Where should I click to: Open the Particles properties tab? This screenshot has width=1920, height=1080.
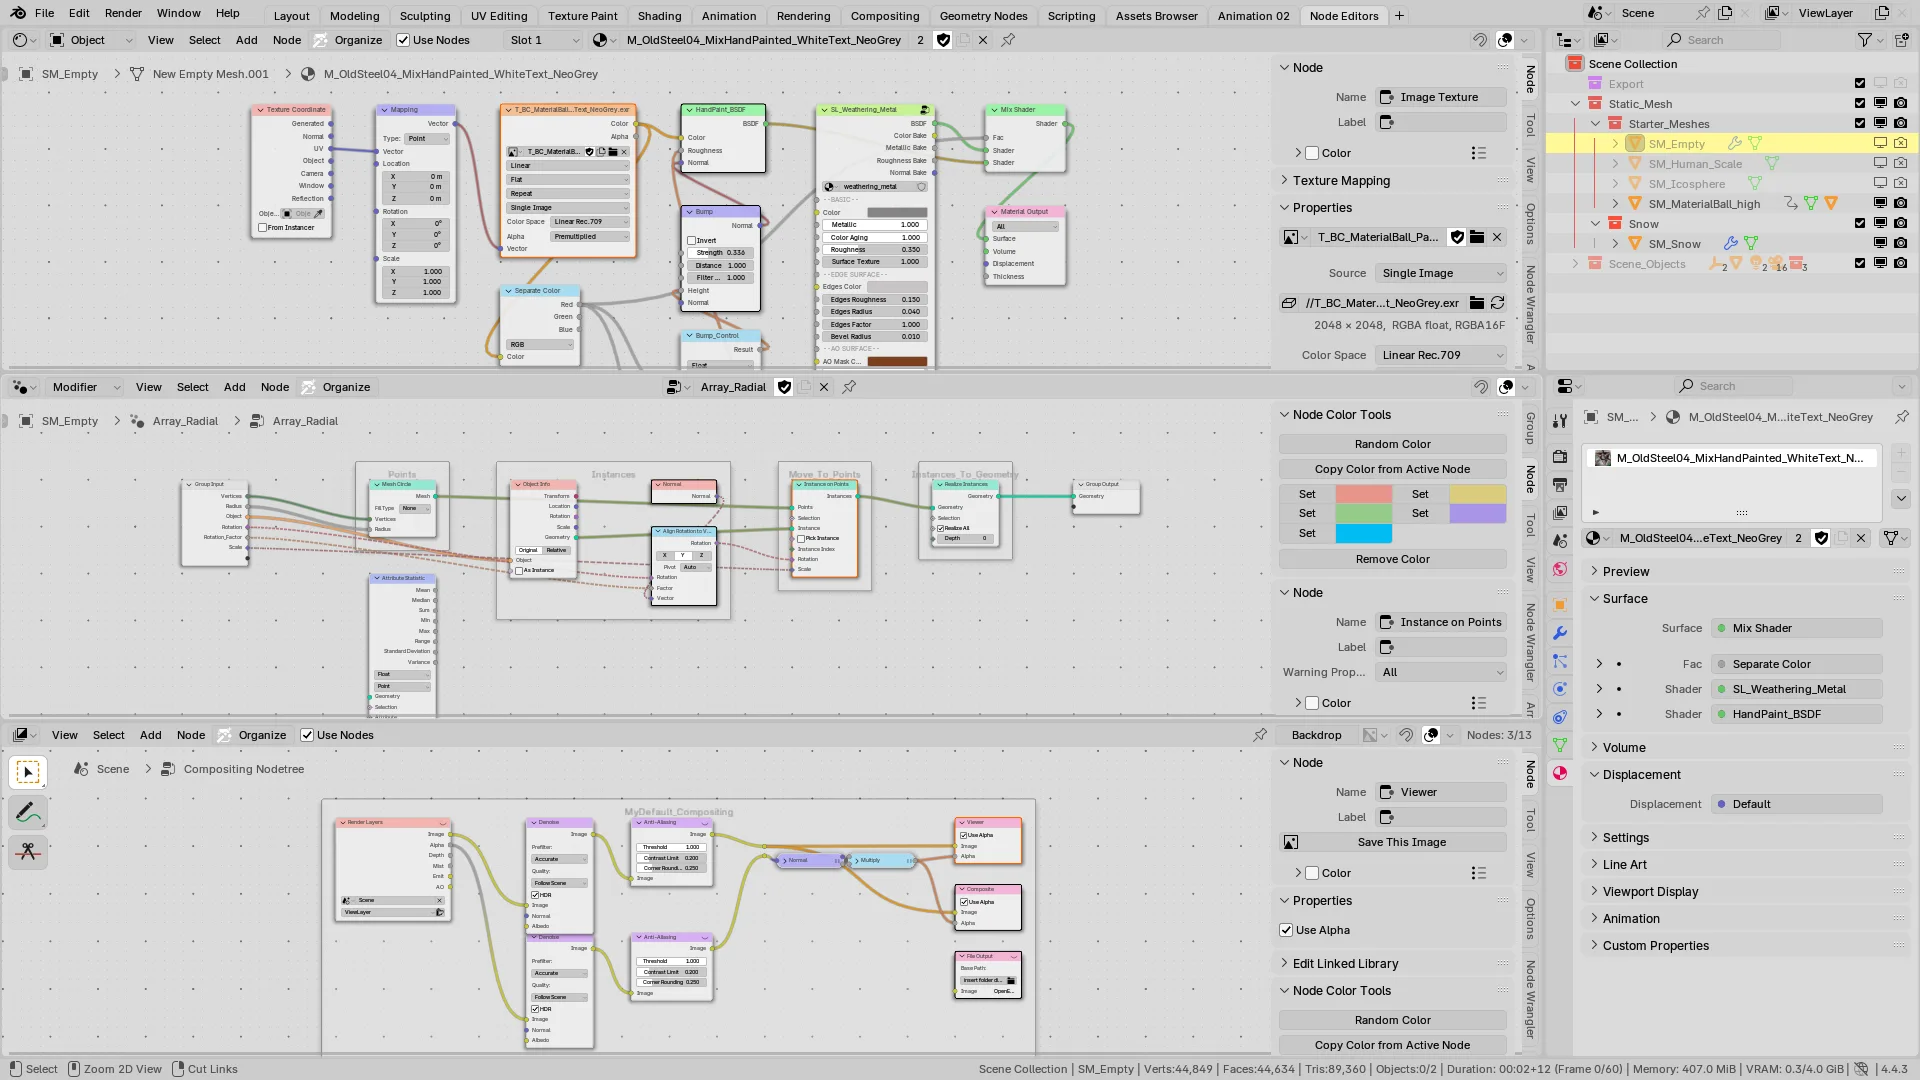tap(1560, 661)
